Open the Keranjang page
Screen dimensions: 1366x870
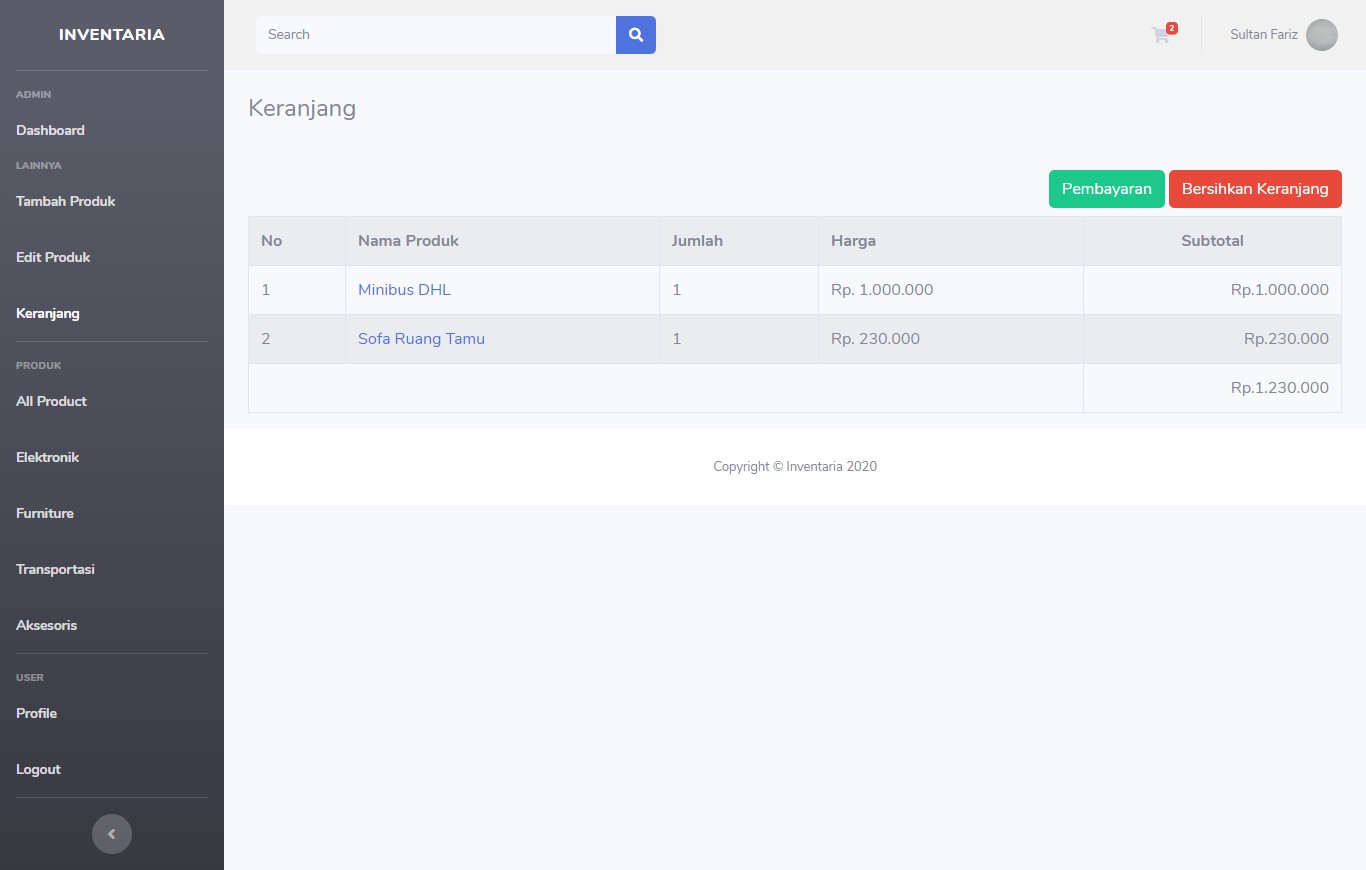point(48,313)
